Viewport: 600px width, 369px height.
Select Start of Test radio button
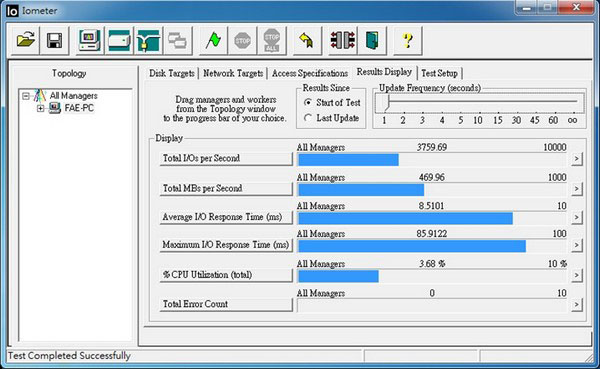click(x=308, y=103)
